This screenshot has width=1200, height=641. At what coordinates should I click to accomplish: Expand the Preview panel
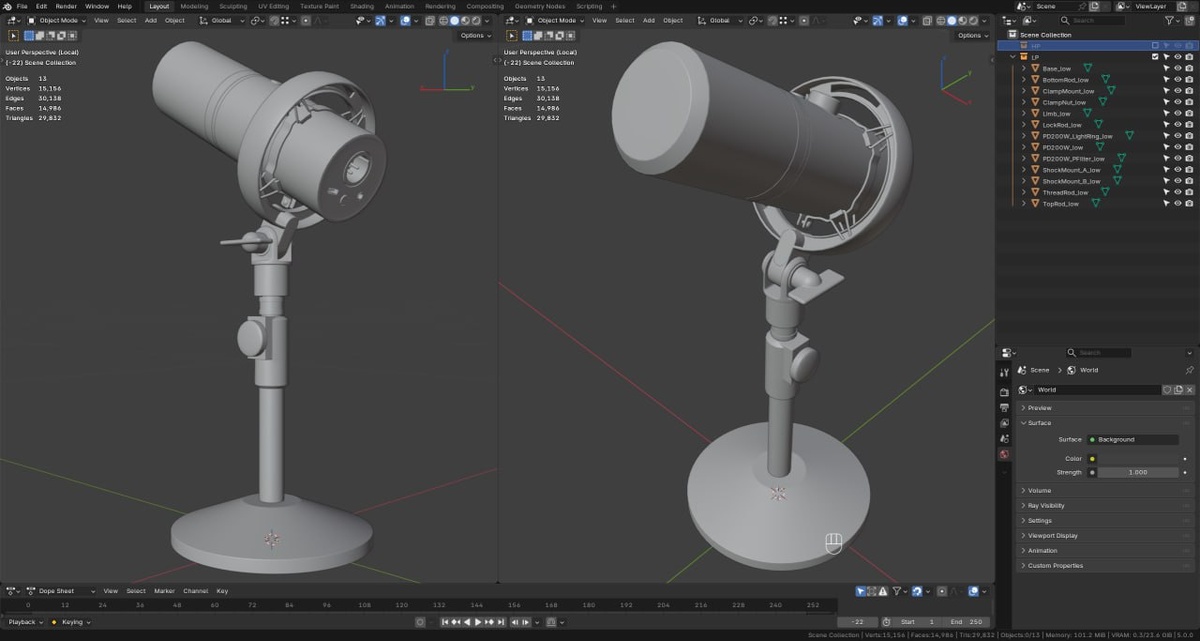1106,408
